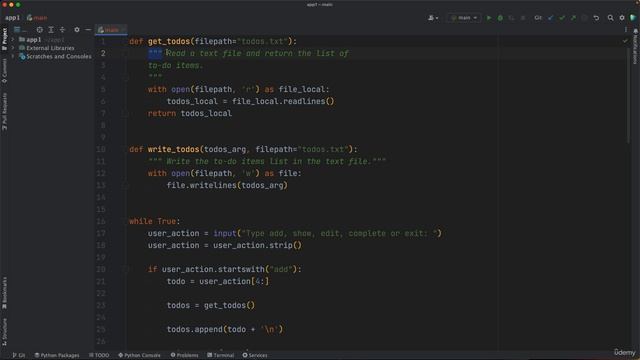Open the Pull Requests side tool window
Image resolution: width=640 pixels, height=360 pixels.
pyautogui.click(x=4, y=111)
